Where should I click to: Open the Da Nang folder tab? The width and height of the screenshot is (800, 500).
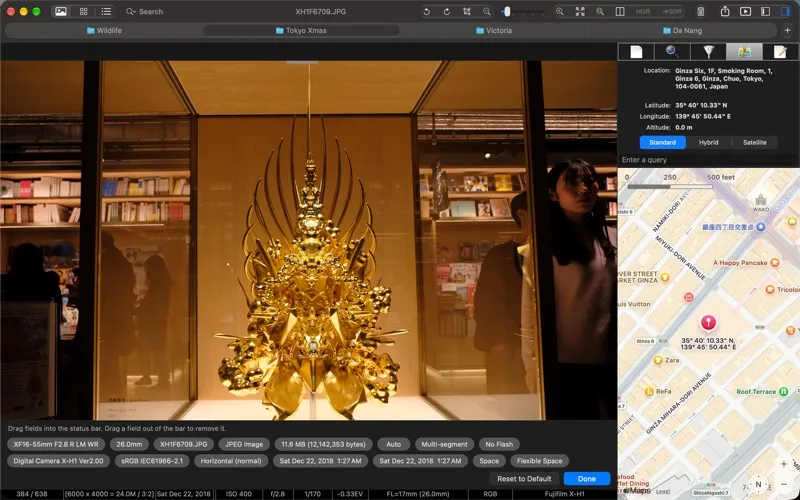pos(683,31)
